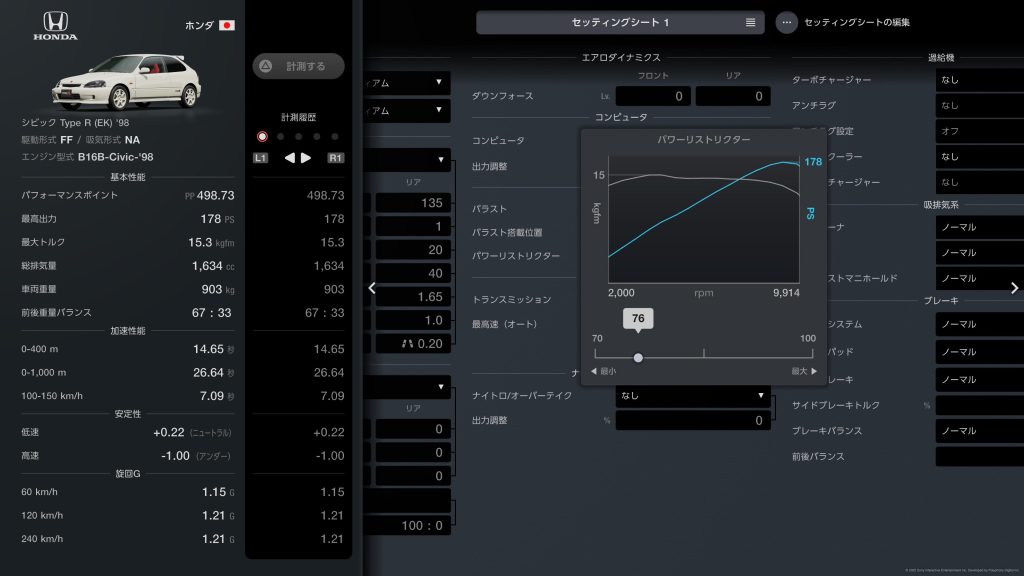Click the rear value 40 field
This screenshot has height=576, width=1024.
[413, 273]
